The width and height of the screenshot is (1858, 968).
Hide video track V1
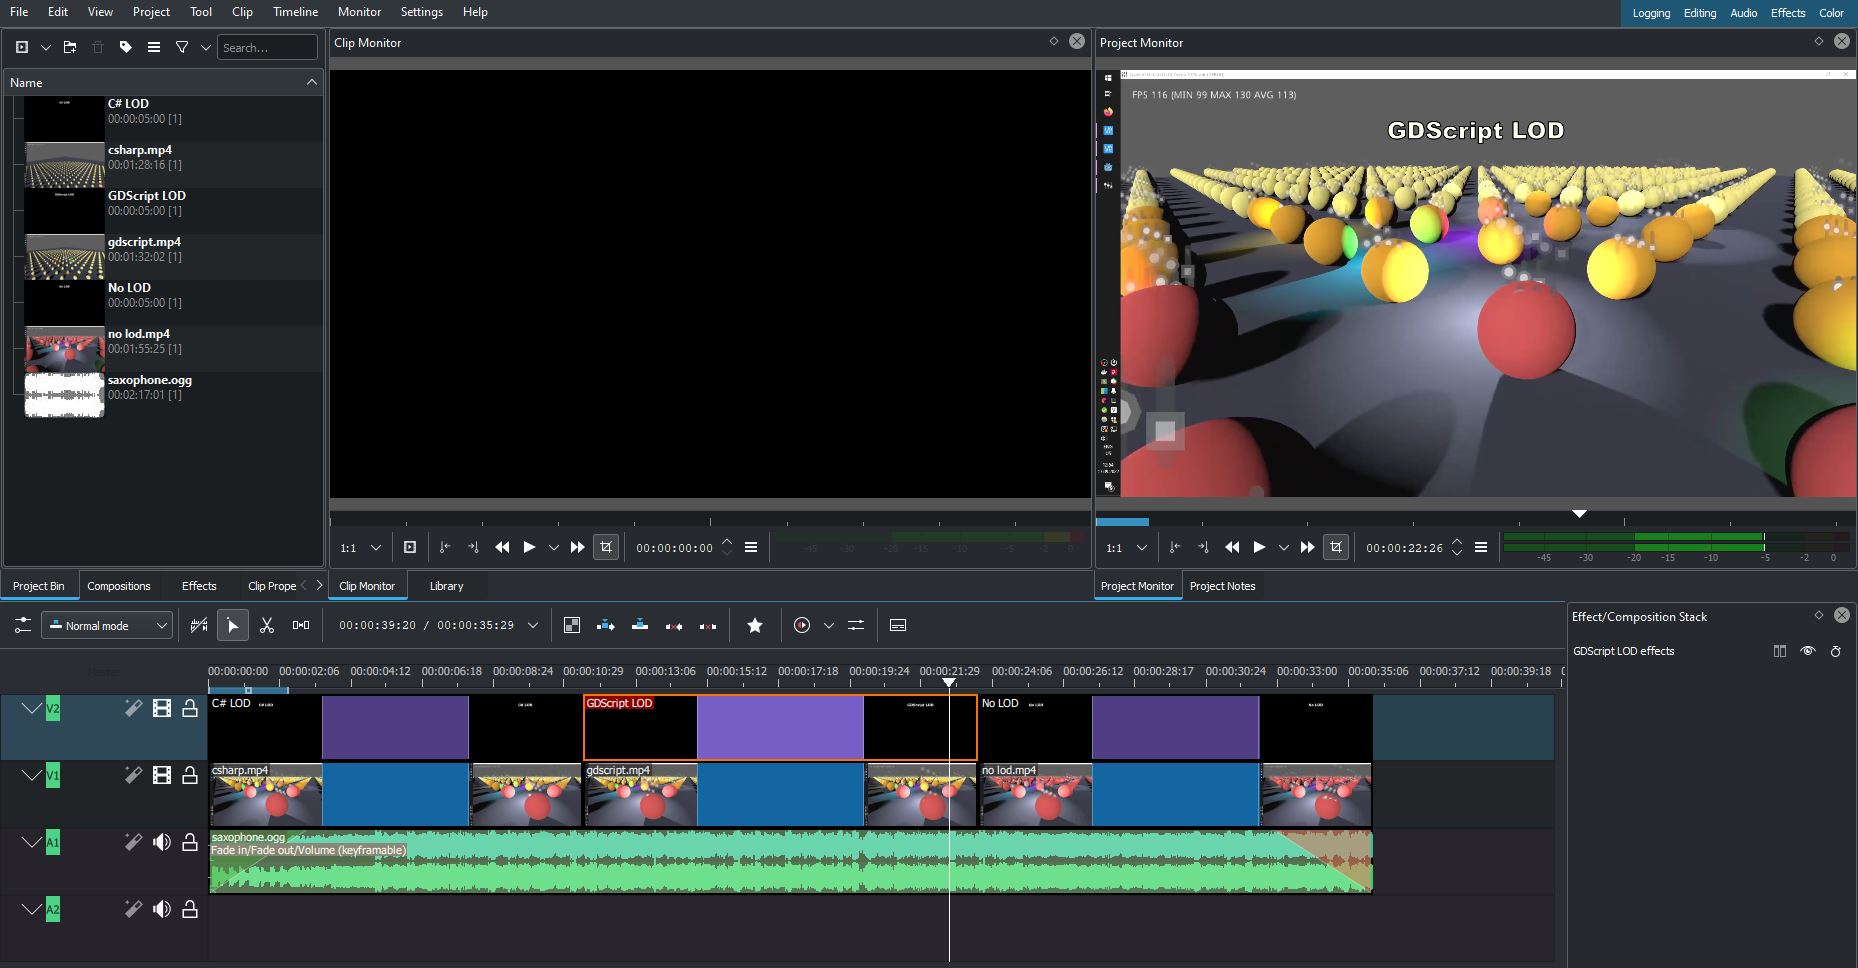[161, 775]
